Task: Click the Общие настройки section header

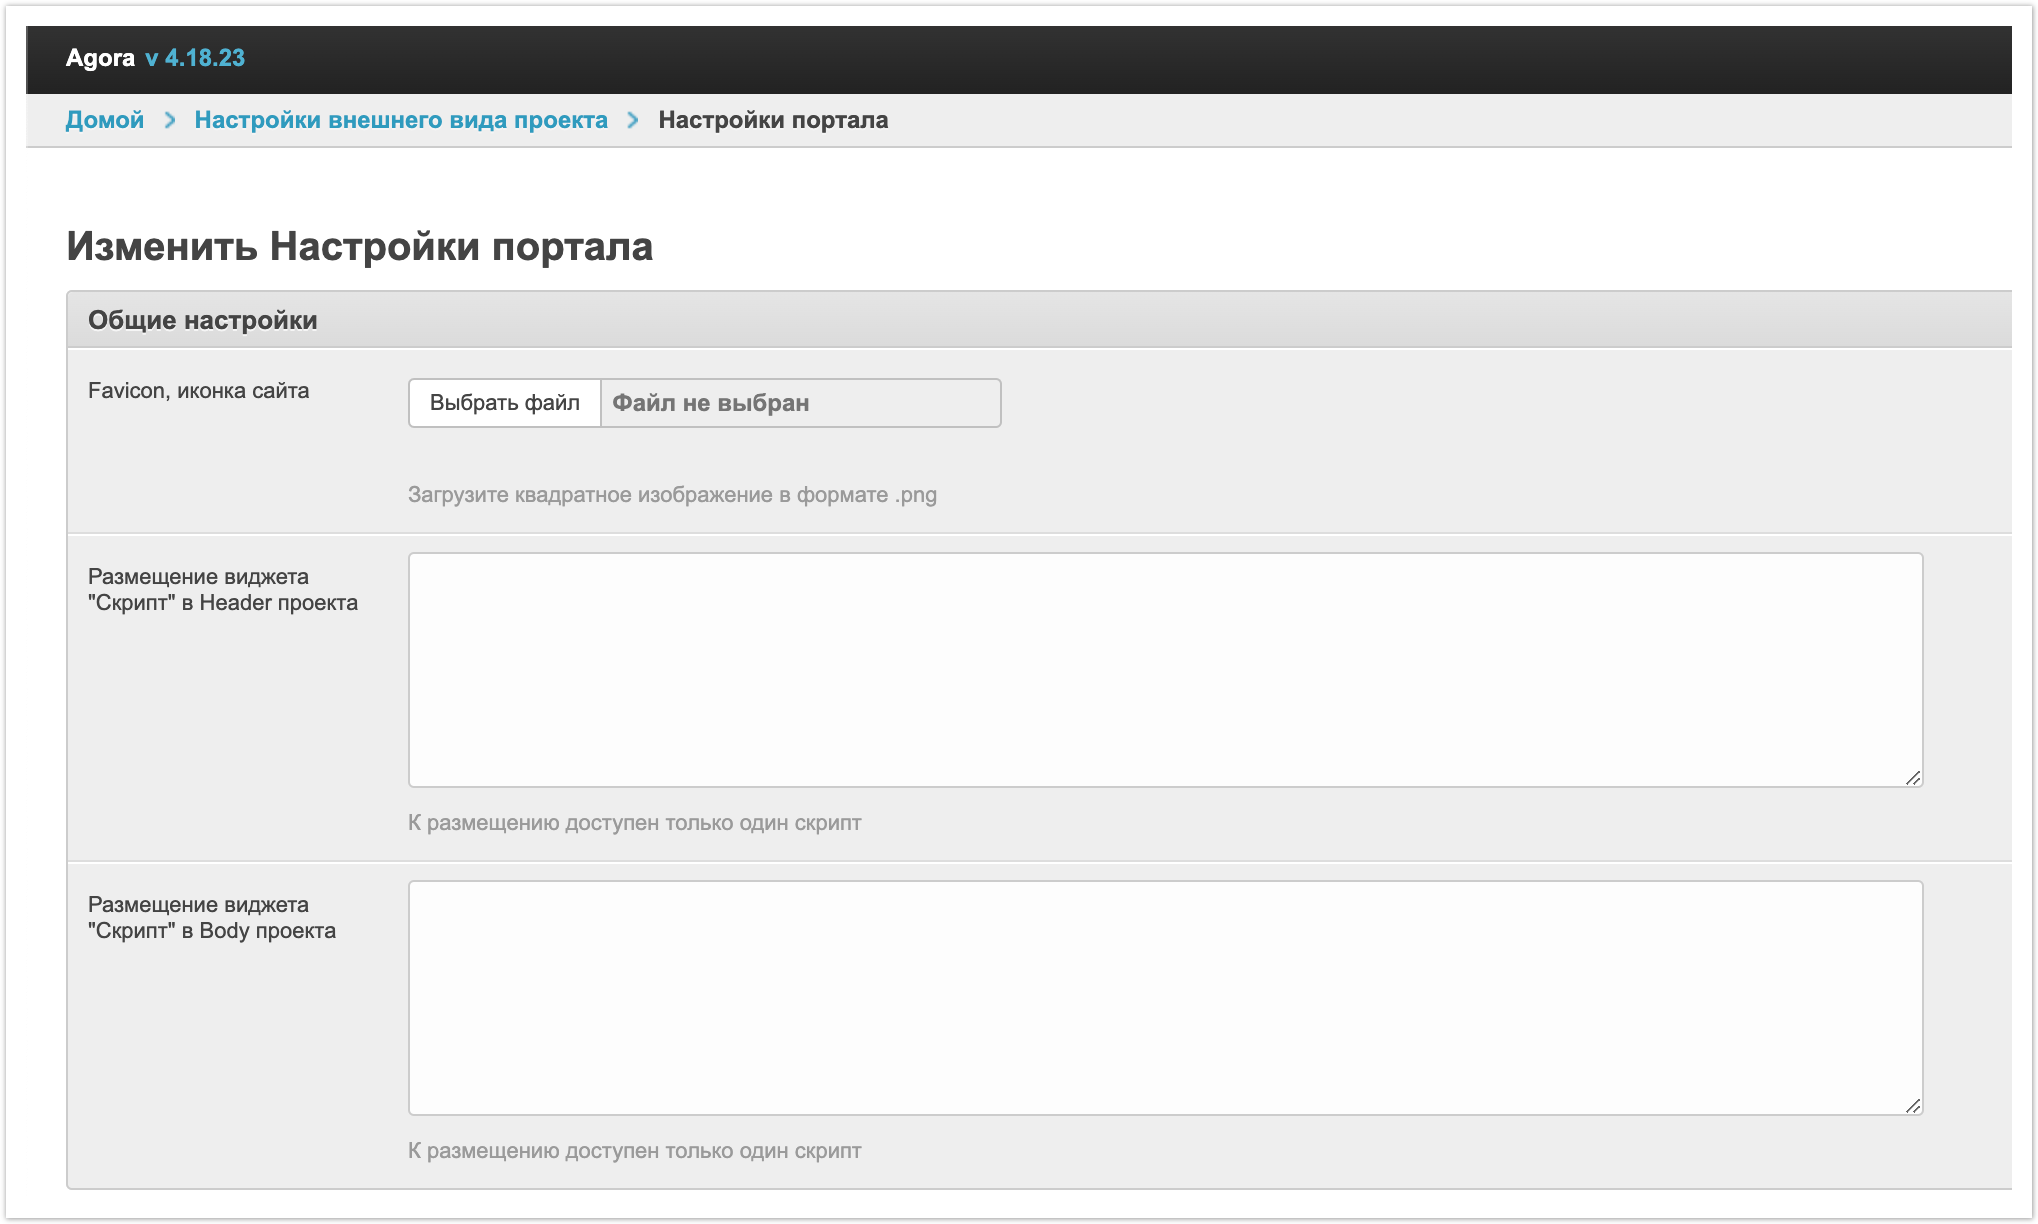Action: pos(202,320)
